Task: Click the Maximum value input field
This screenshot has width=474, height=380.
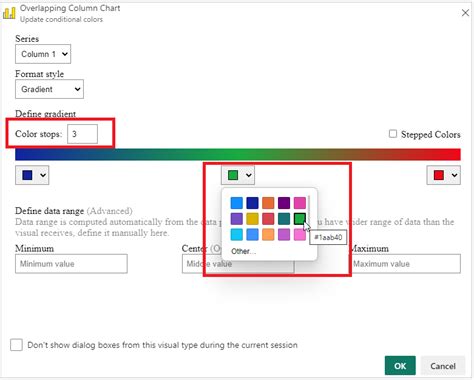Action: click(405, 264)
